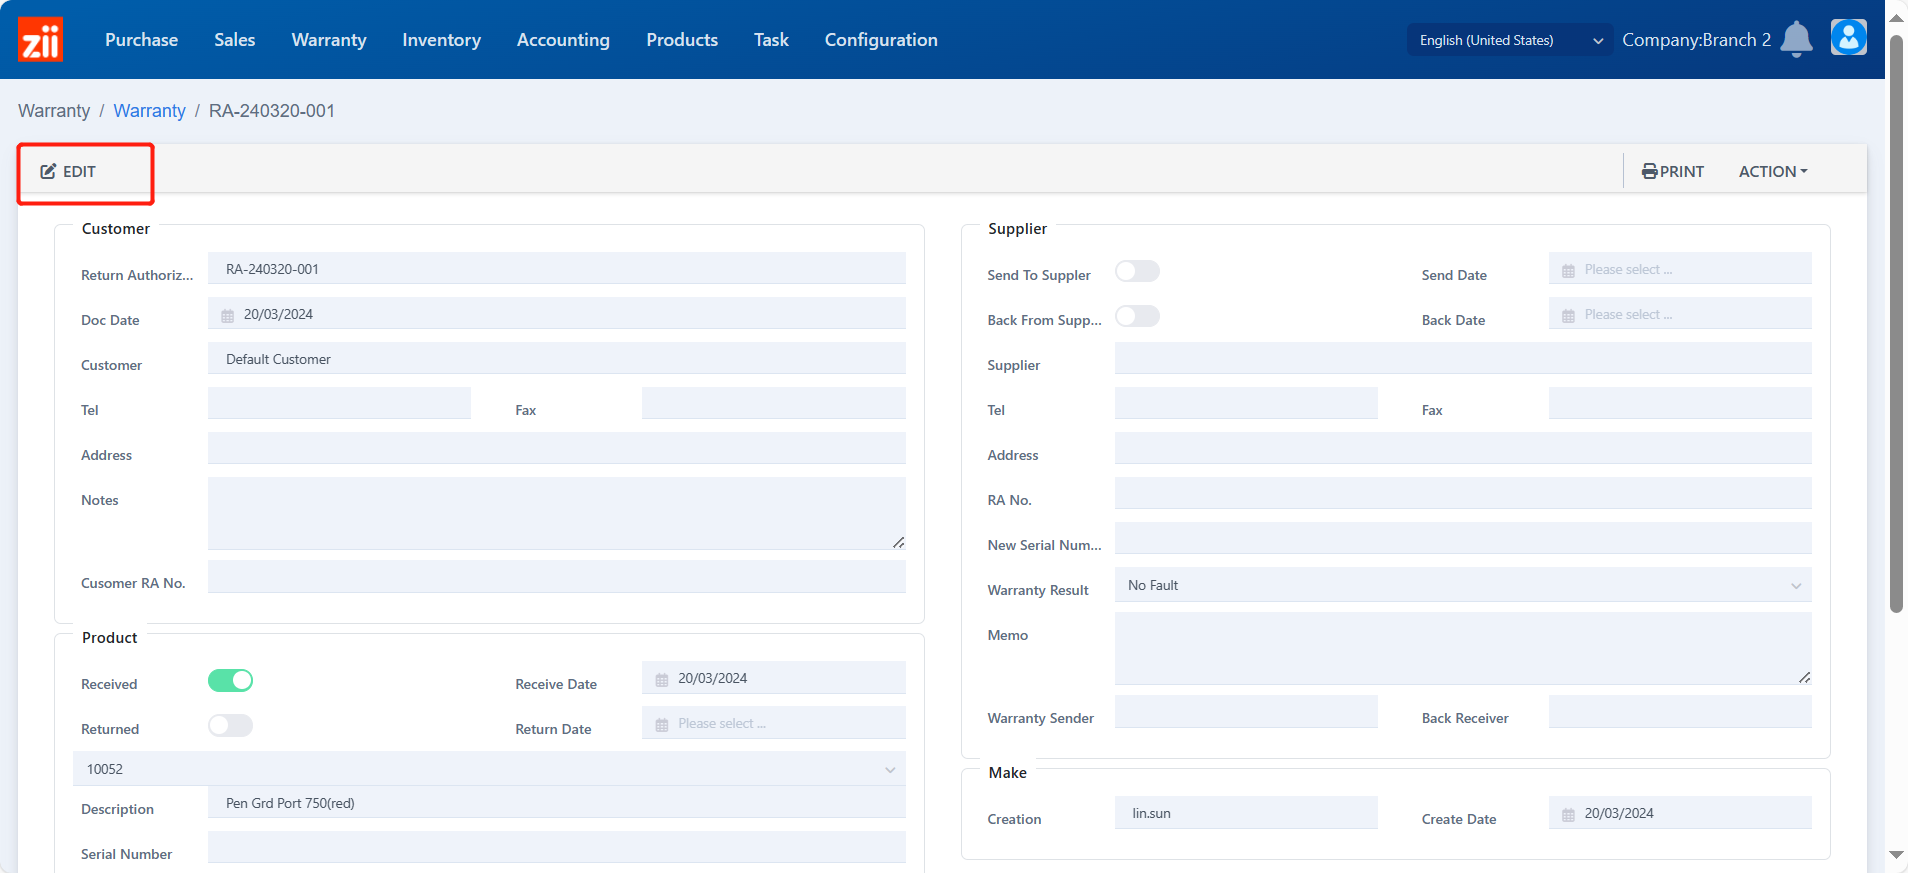Image resolution: width=1908 pixels, height=873 pixels.
Task: Click the Warranty Sender field
Action: point(1246,712)
